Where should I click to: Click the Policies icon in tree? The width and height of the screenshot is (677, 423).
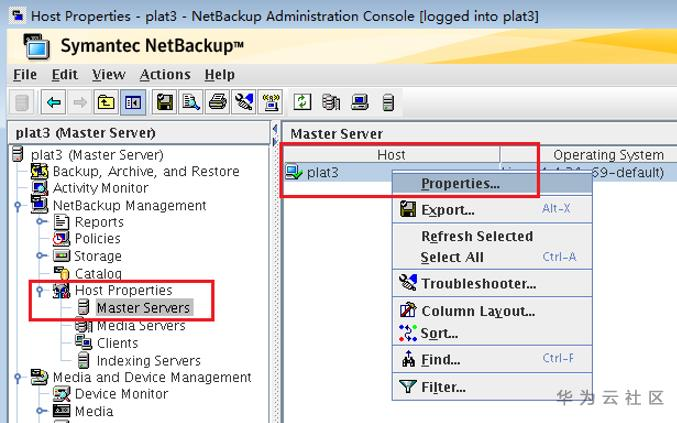[62, 239]
